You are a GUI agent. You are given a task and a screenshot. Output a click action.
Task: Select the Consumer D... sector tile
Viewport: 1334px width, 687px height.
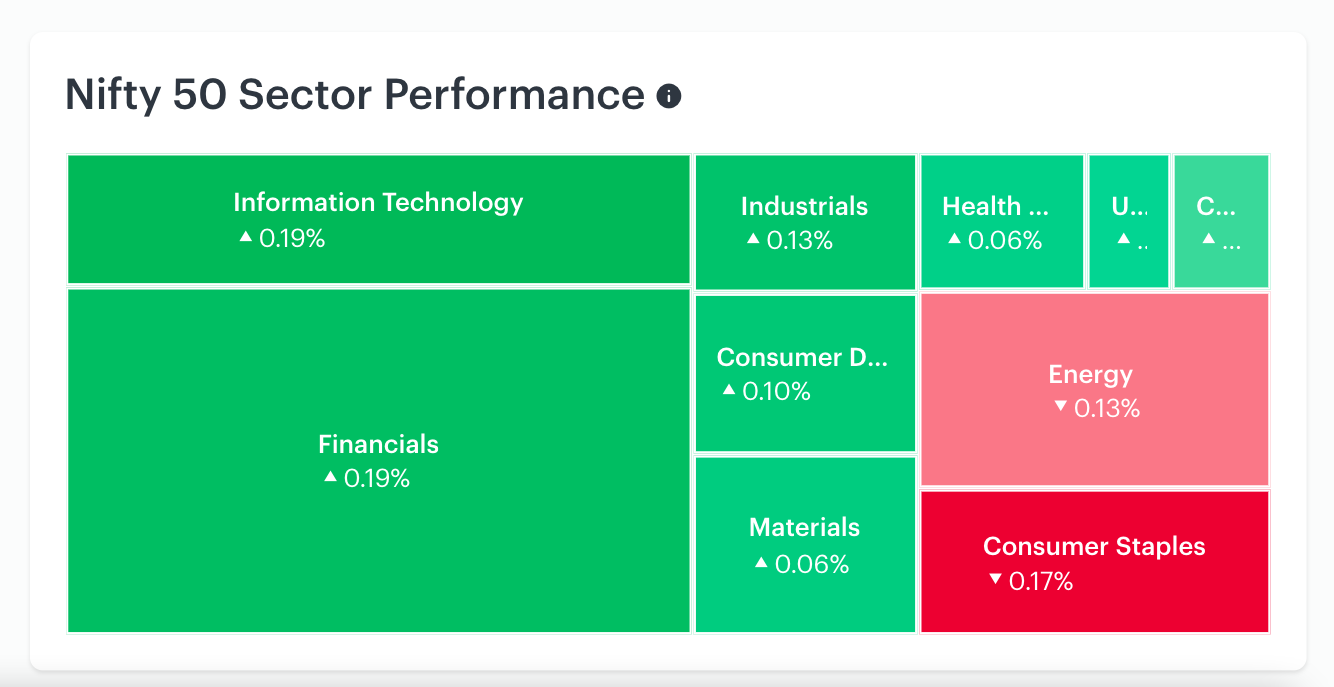coord(805,373)
